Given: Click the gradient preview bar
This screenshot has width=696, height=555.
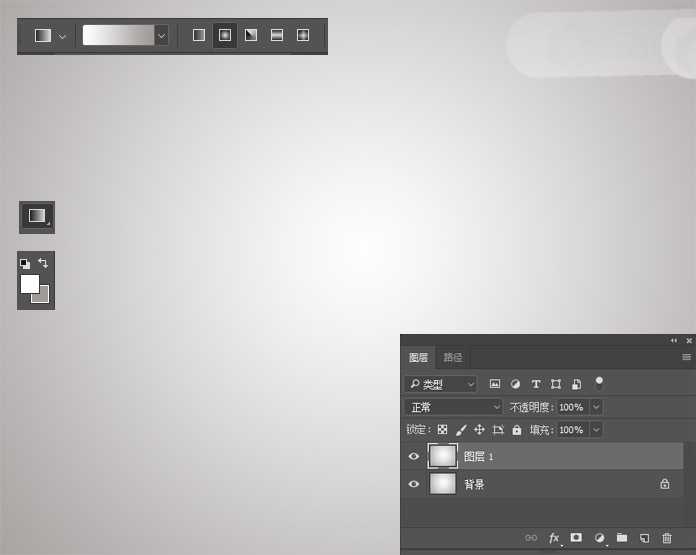Looking at the screenshot, I should point(119,35).
